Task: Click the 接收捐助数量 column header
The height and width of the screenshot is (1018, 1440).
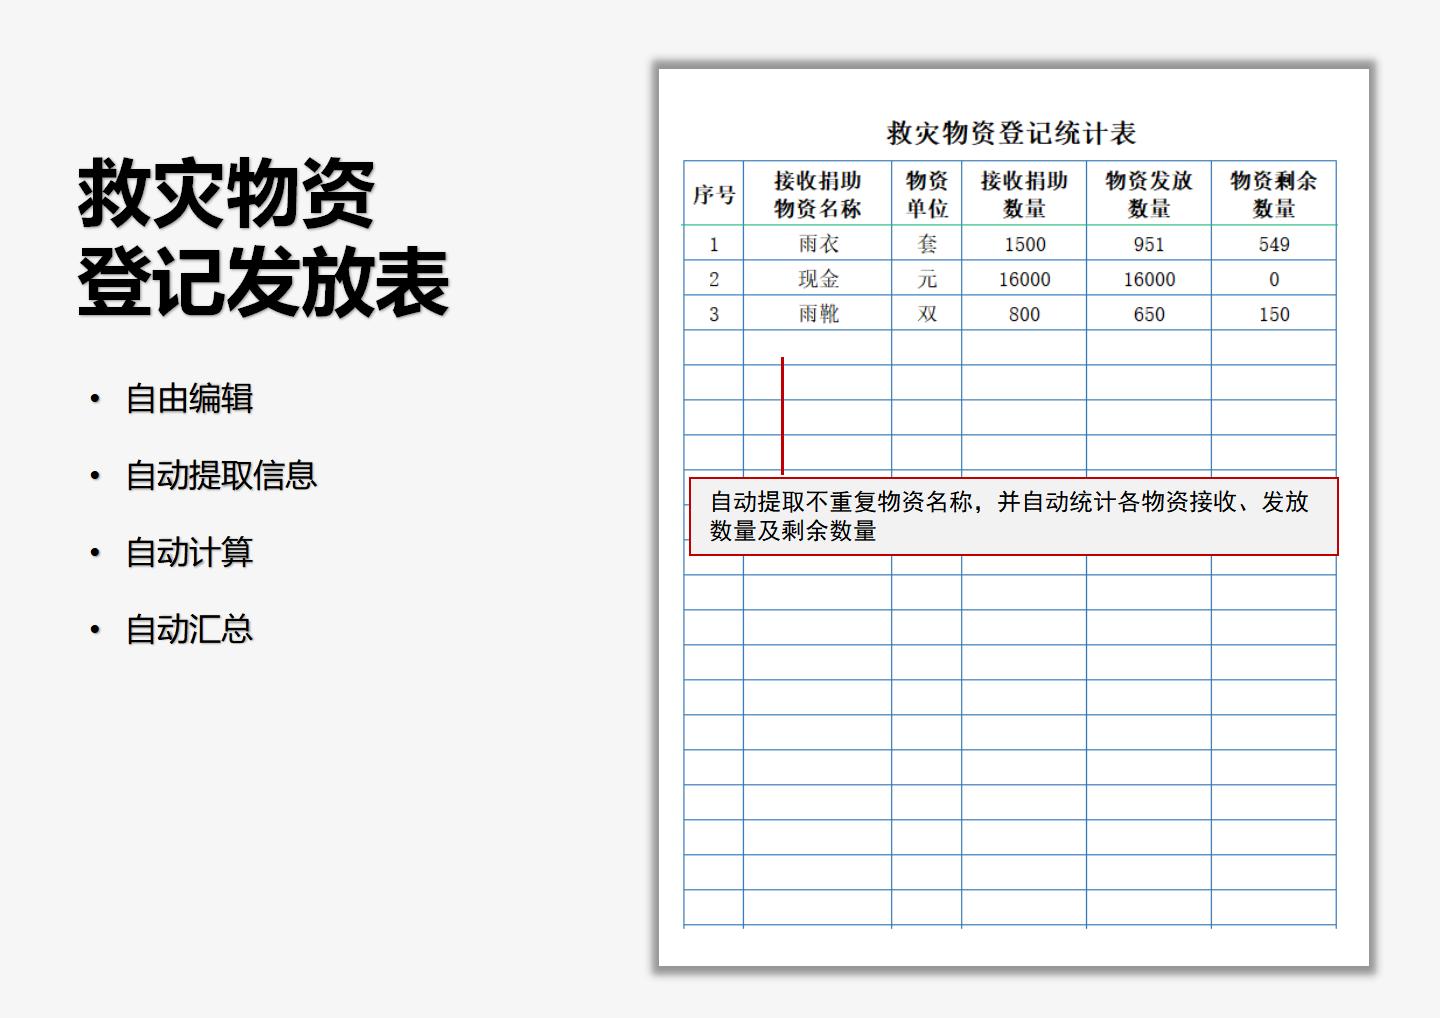Action: [1024, 194]
